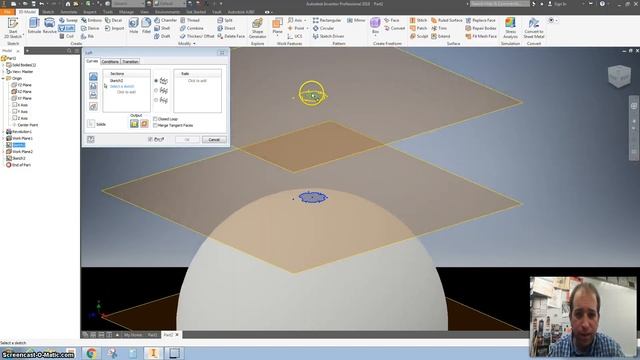
Task: Open the Shape Generator
Action: point(257,28)
